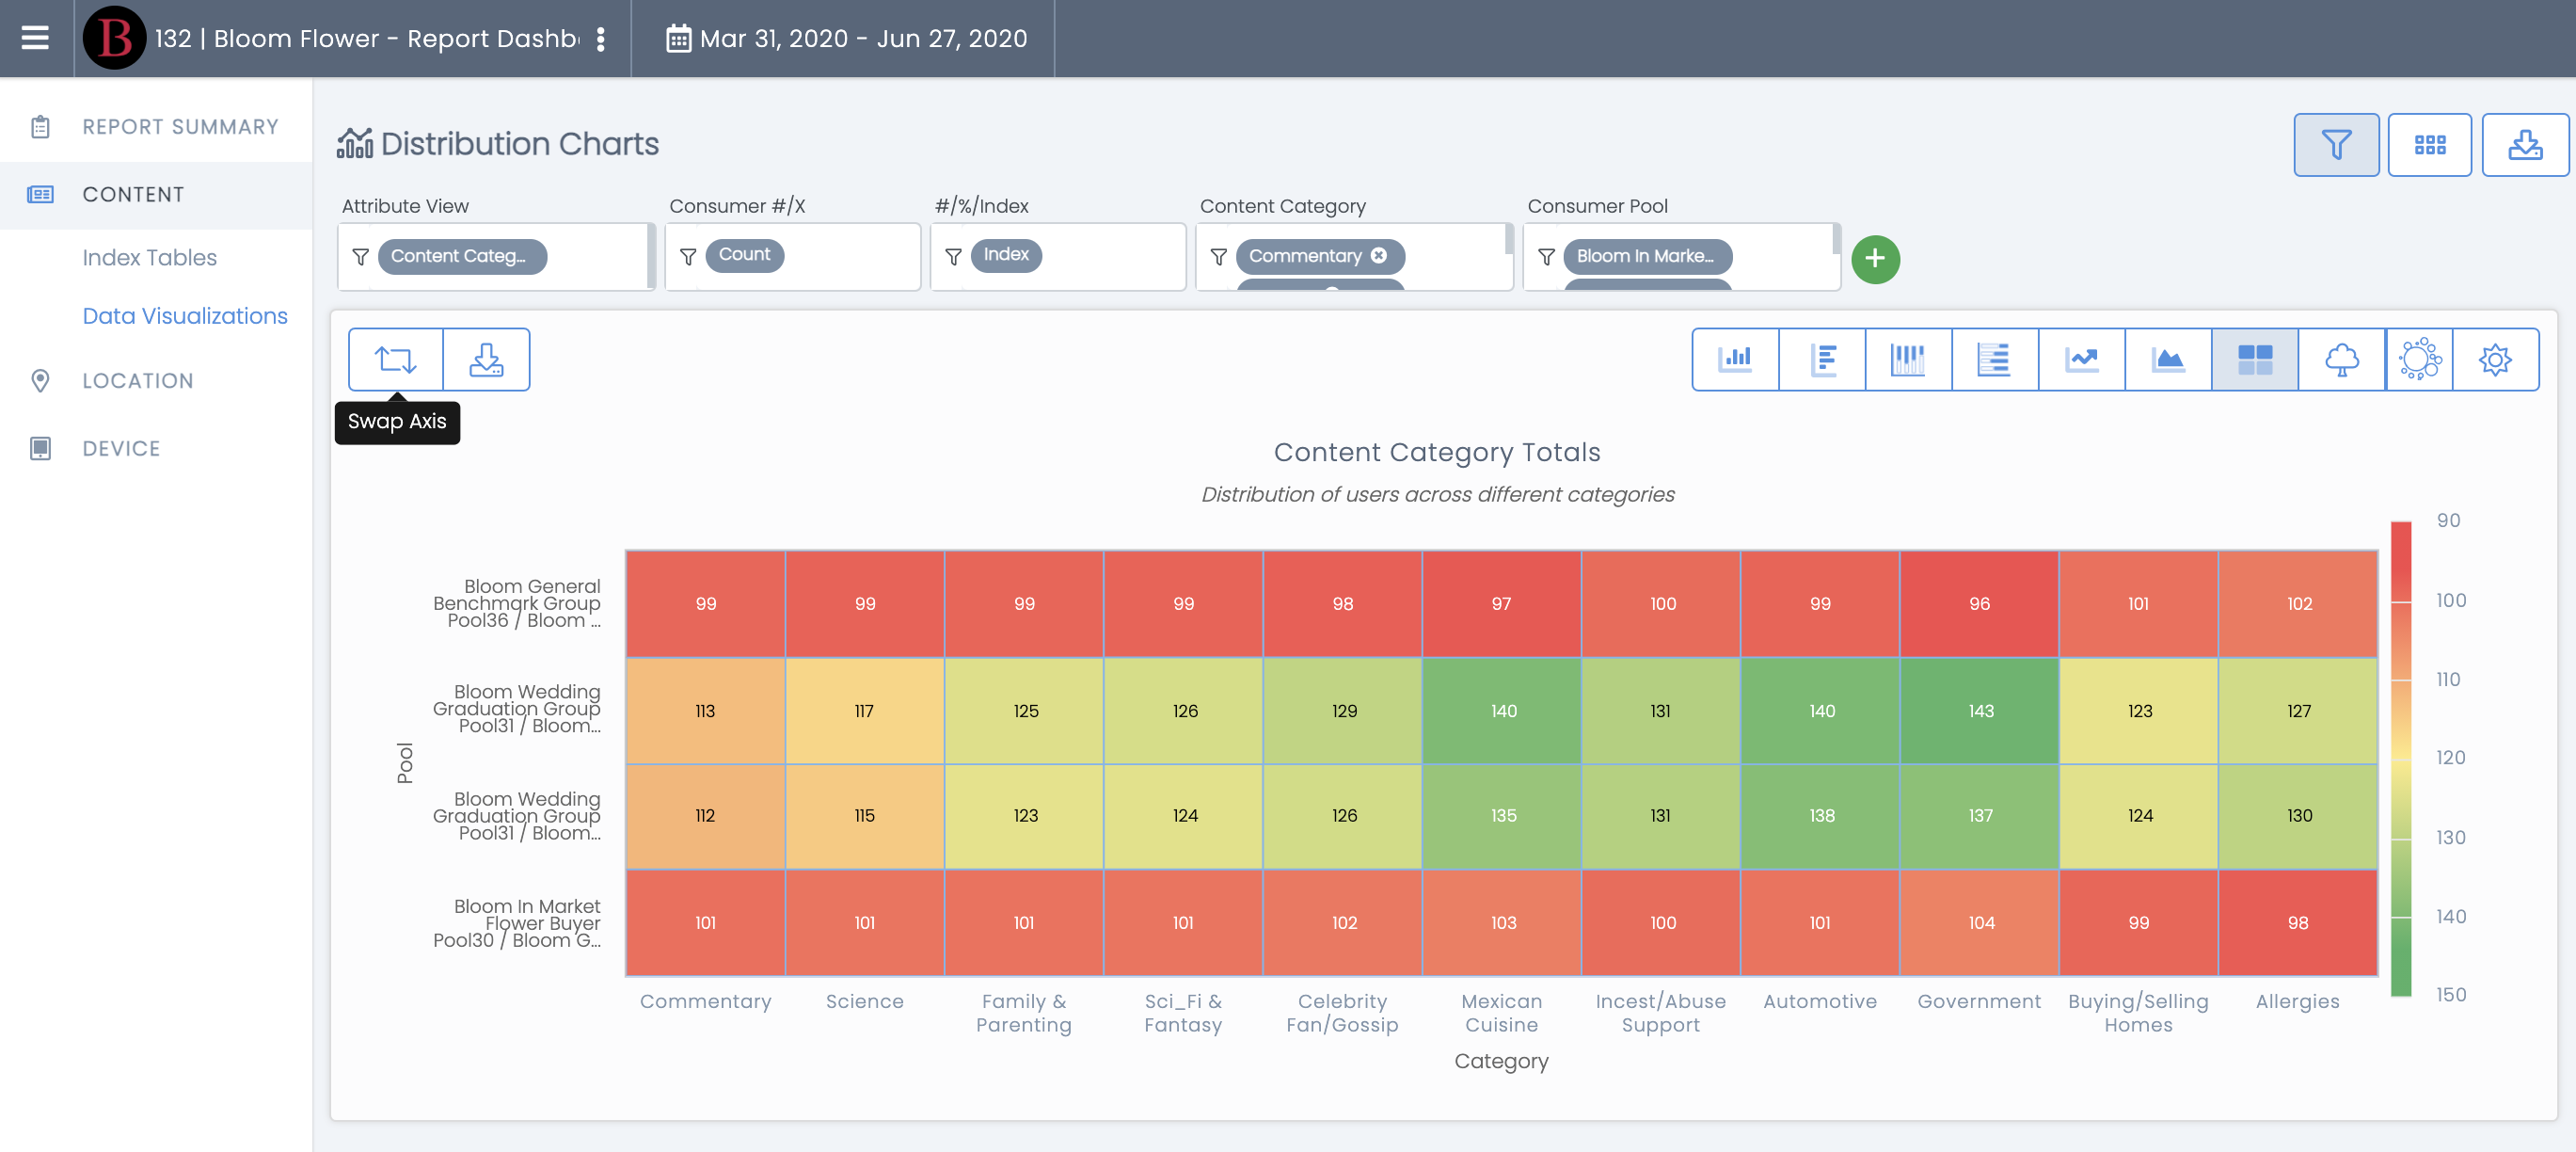Toggle the filter panel button
Image resolution: width=2576 pixels, height=1152 pixels.
pos(2335,145)
